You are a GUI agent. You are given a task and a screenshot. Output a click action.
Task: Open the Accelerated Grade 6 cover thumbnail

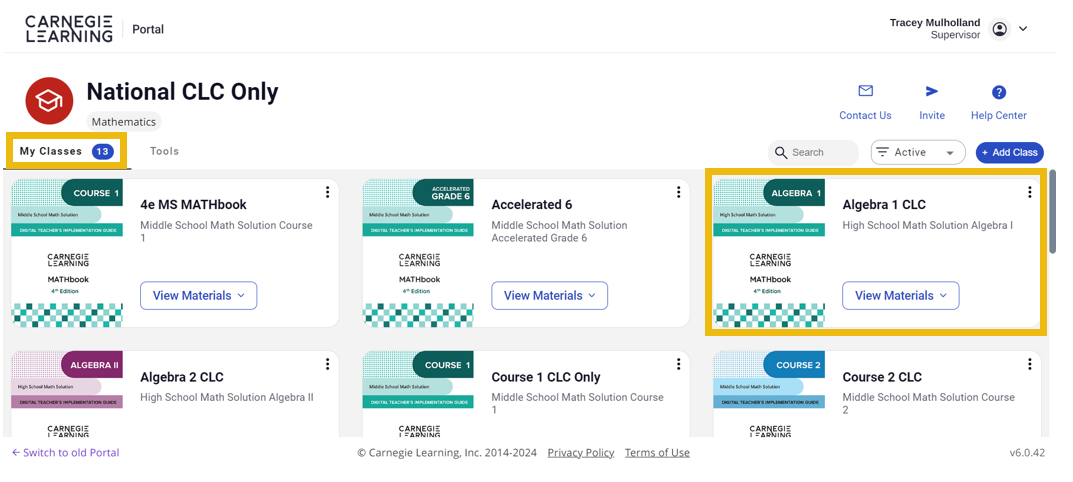click(x=418, y=253)
